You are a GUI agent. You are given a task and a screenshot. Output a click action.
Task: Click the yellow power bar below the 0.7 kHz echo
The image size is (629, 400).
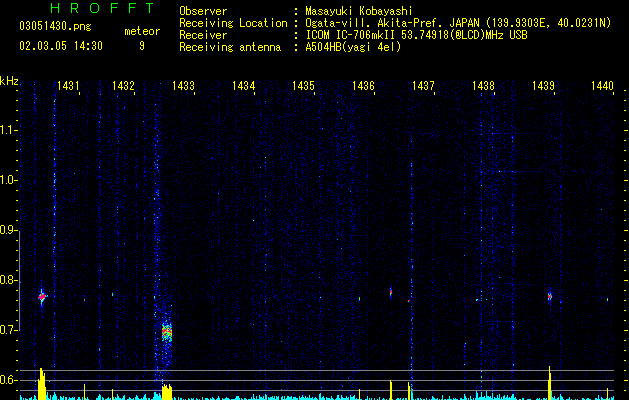pos(167,392)
